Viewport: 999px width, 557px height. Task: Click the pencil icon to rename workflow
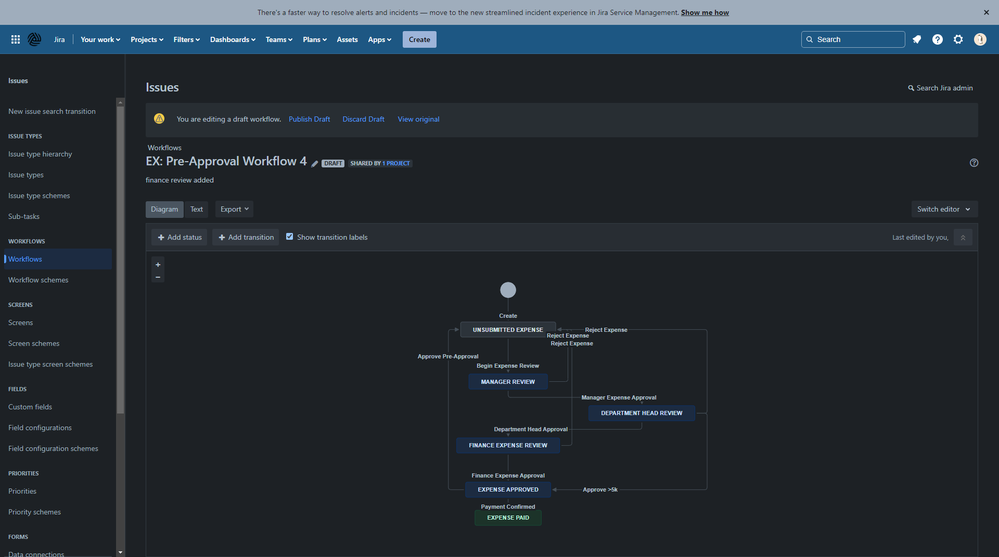(x=315, y=164)
